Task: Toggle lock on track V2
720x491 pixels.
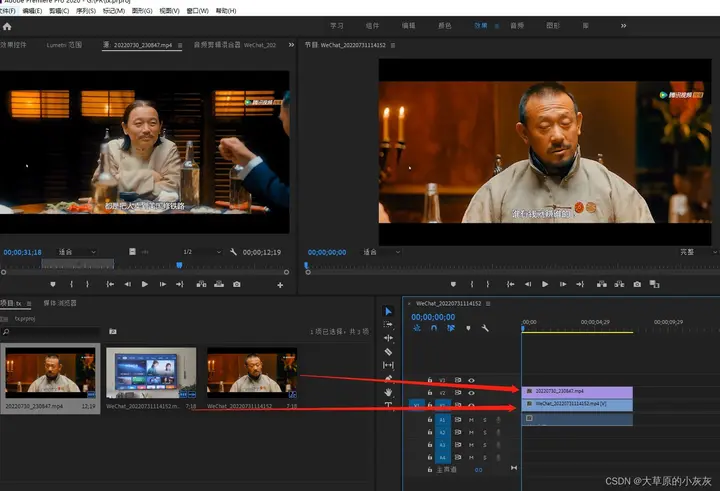Action: tap(430, 393)
